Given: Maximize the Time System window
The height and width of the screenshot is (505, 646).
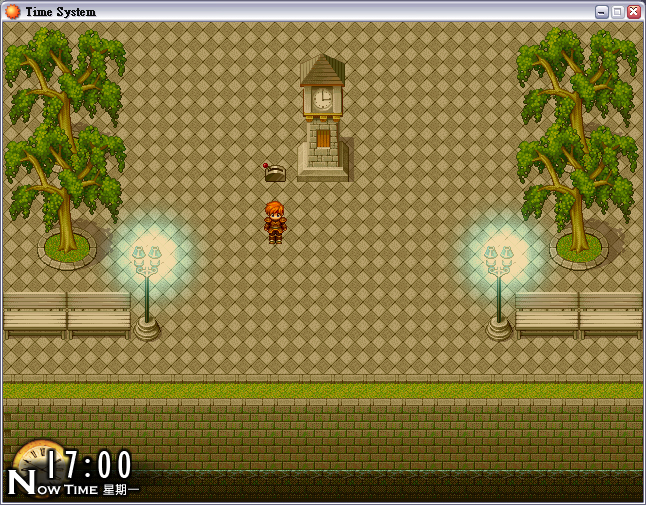Looking at the screenshot, I should [x=618, y=12].
